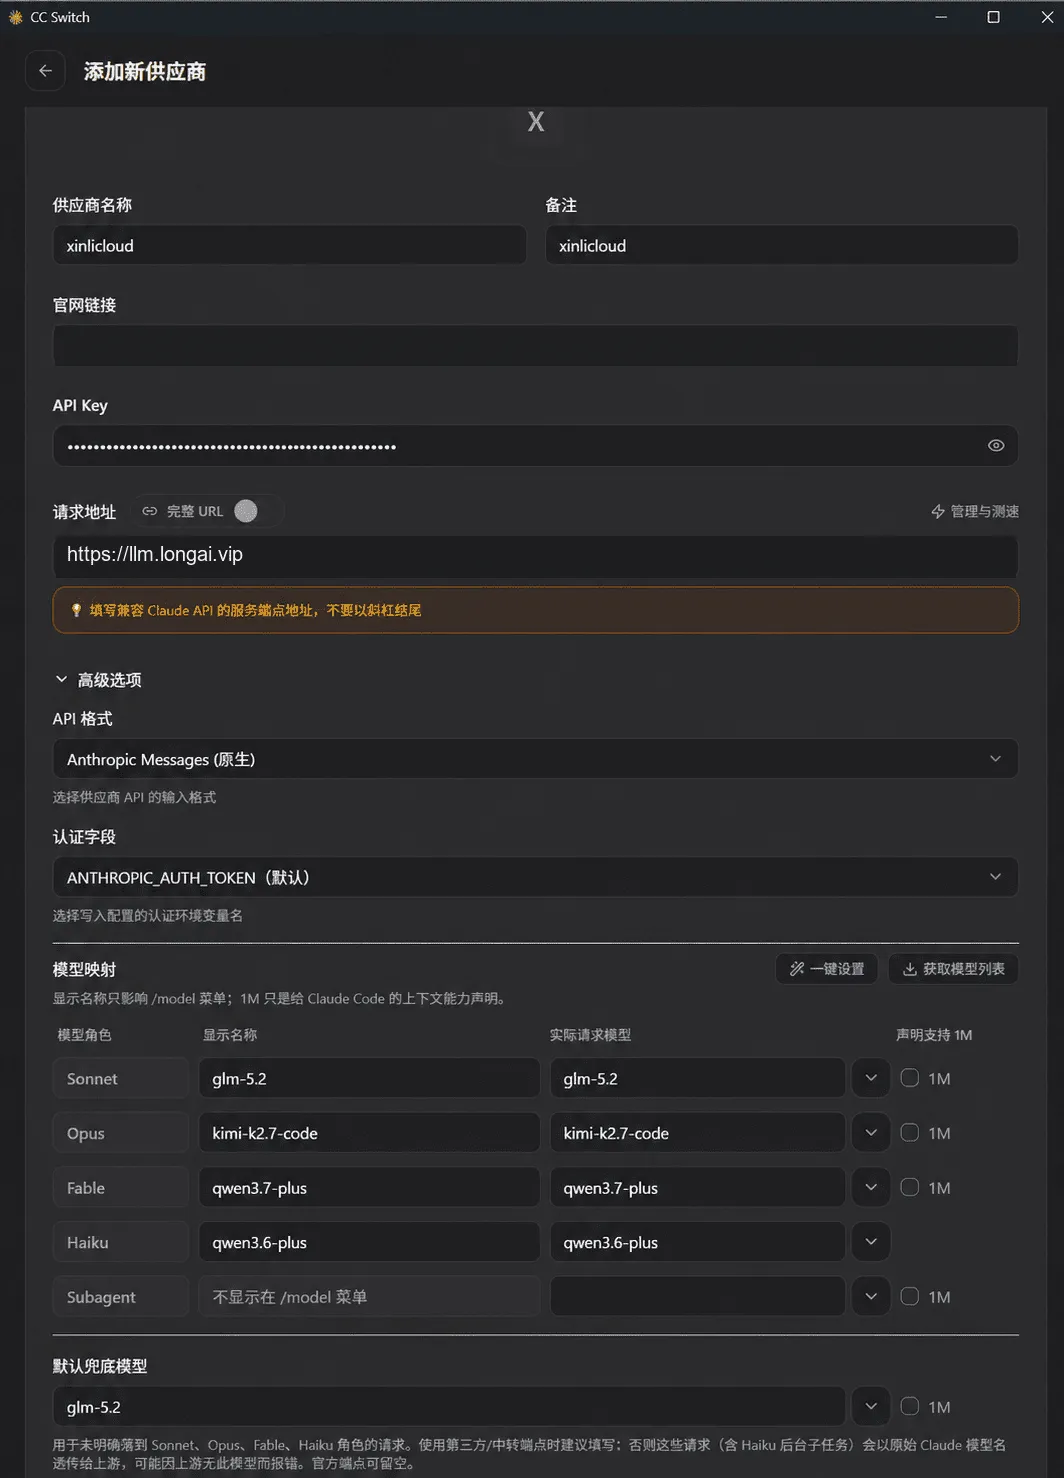Viewport: 1064px width, 1478px height.
Task: Open Subagent actual model dropdown arrow
Action: click(x=871, y=1296)
